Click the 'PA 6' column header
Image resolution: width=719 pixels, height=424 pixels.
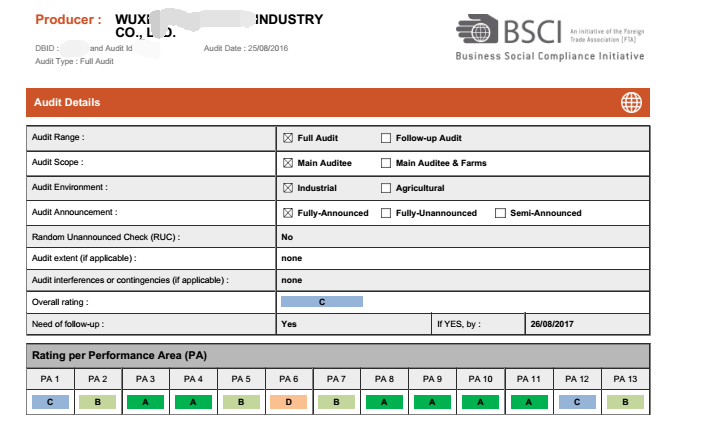[289, 379]
